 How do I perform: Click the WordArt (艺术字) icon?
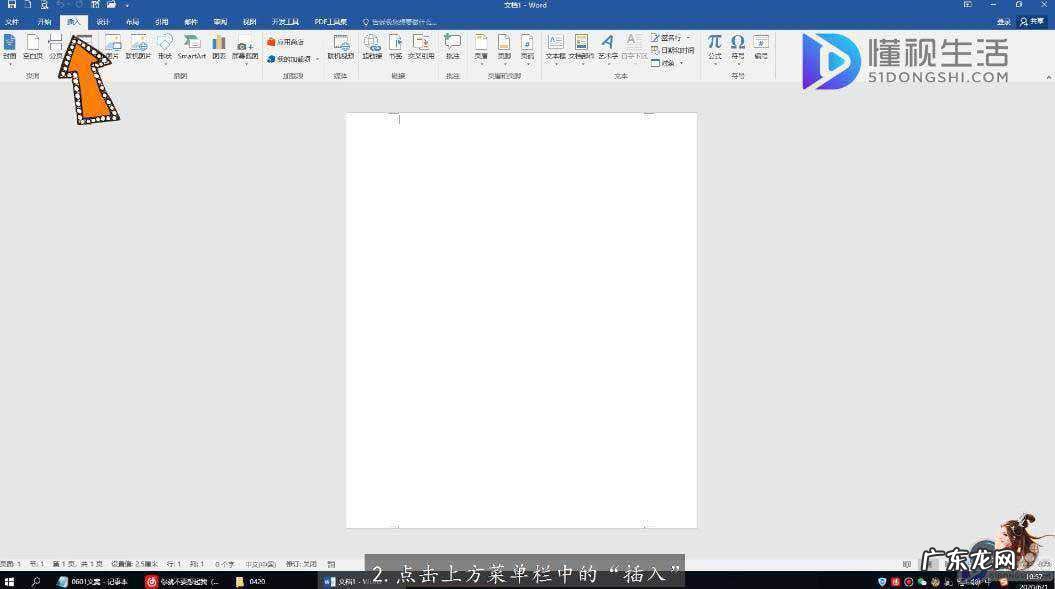click(x=607, y=45)
